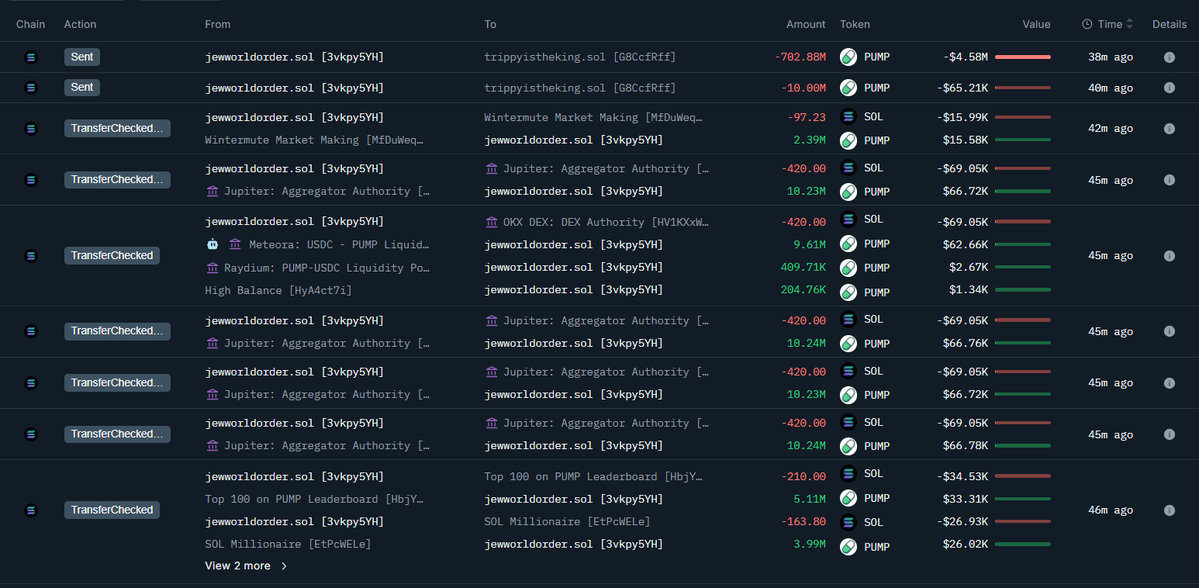Open details info icon for 42m ago row
The height and width of the screenshot is (588, 1199).
[x=1169, y=128]
